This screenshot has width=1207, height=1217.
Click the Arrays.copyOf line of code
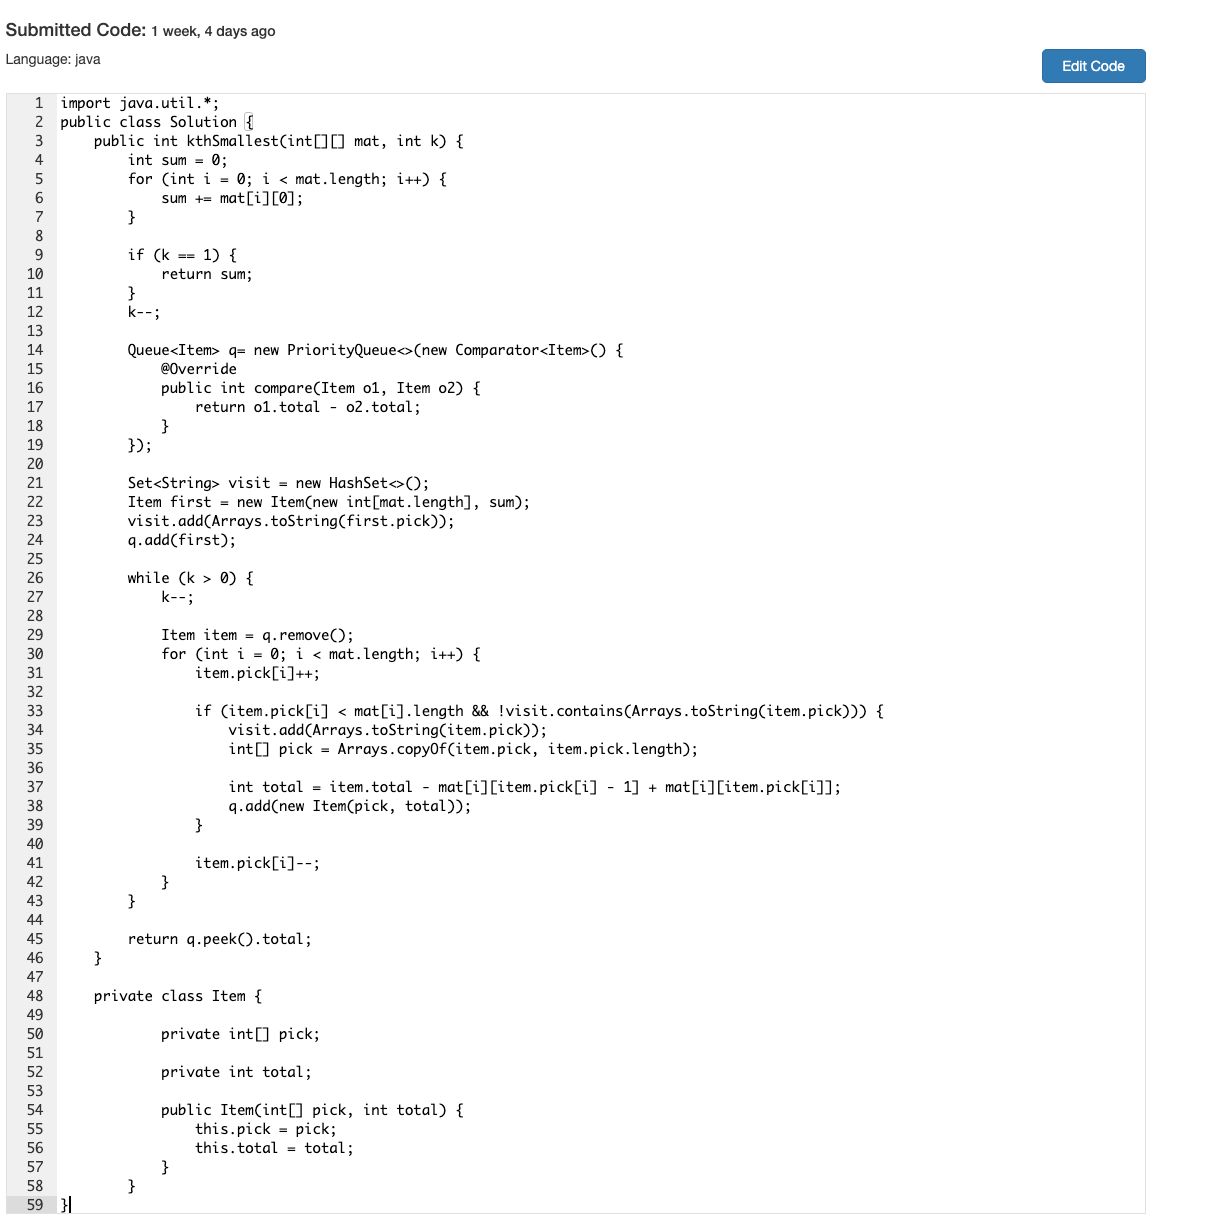point(463,749)
